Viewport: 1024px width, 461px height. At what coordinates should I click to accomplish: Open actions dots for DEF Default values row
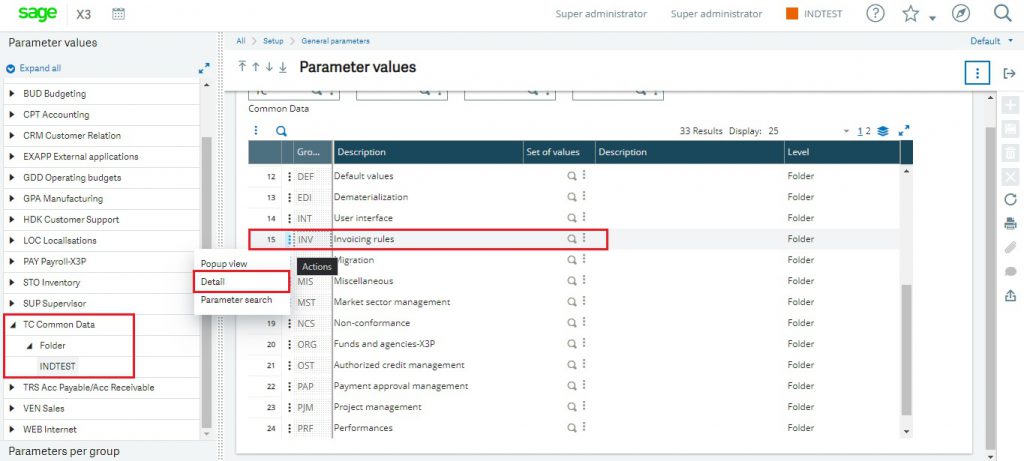coord(289,176)
